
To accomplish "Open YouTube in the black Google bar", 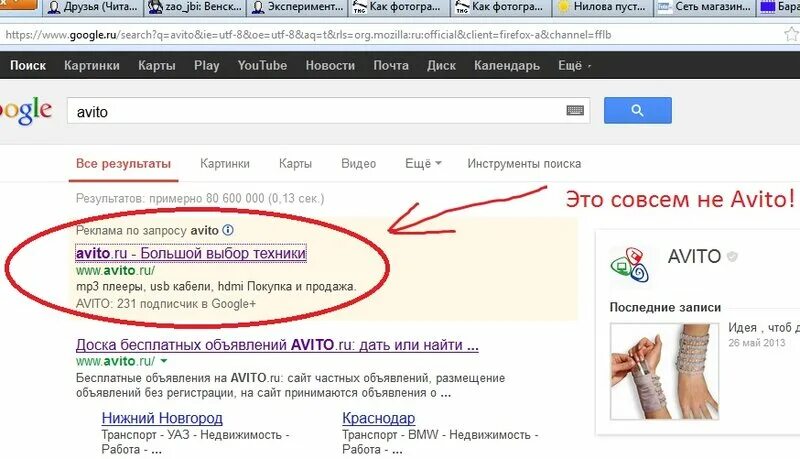I will point(262,65).
